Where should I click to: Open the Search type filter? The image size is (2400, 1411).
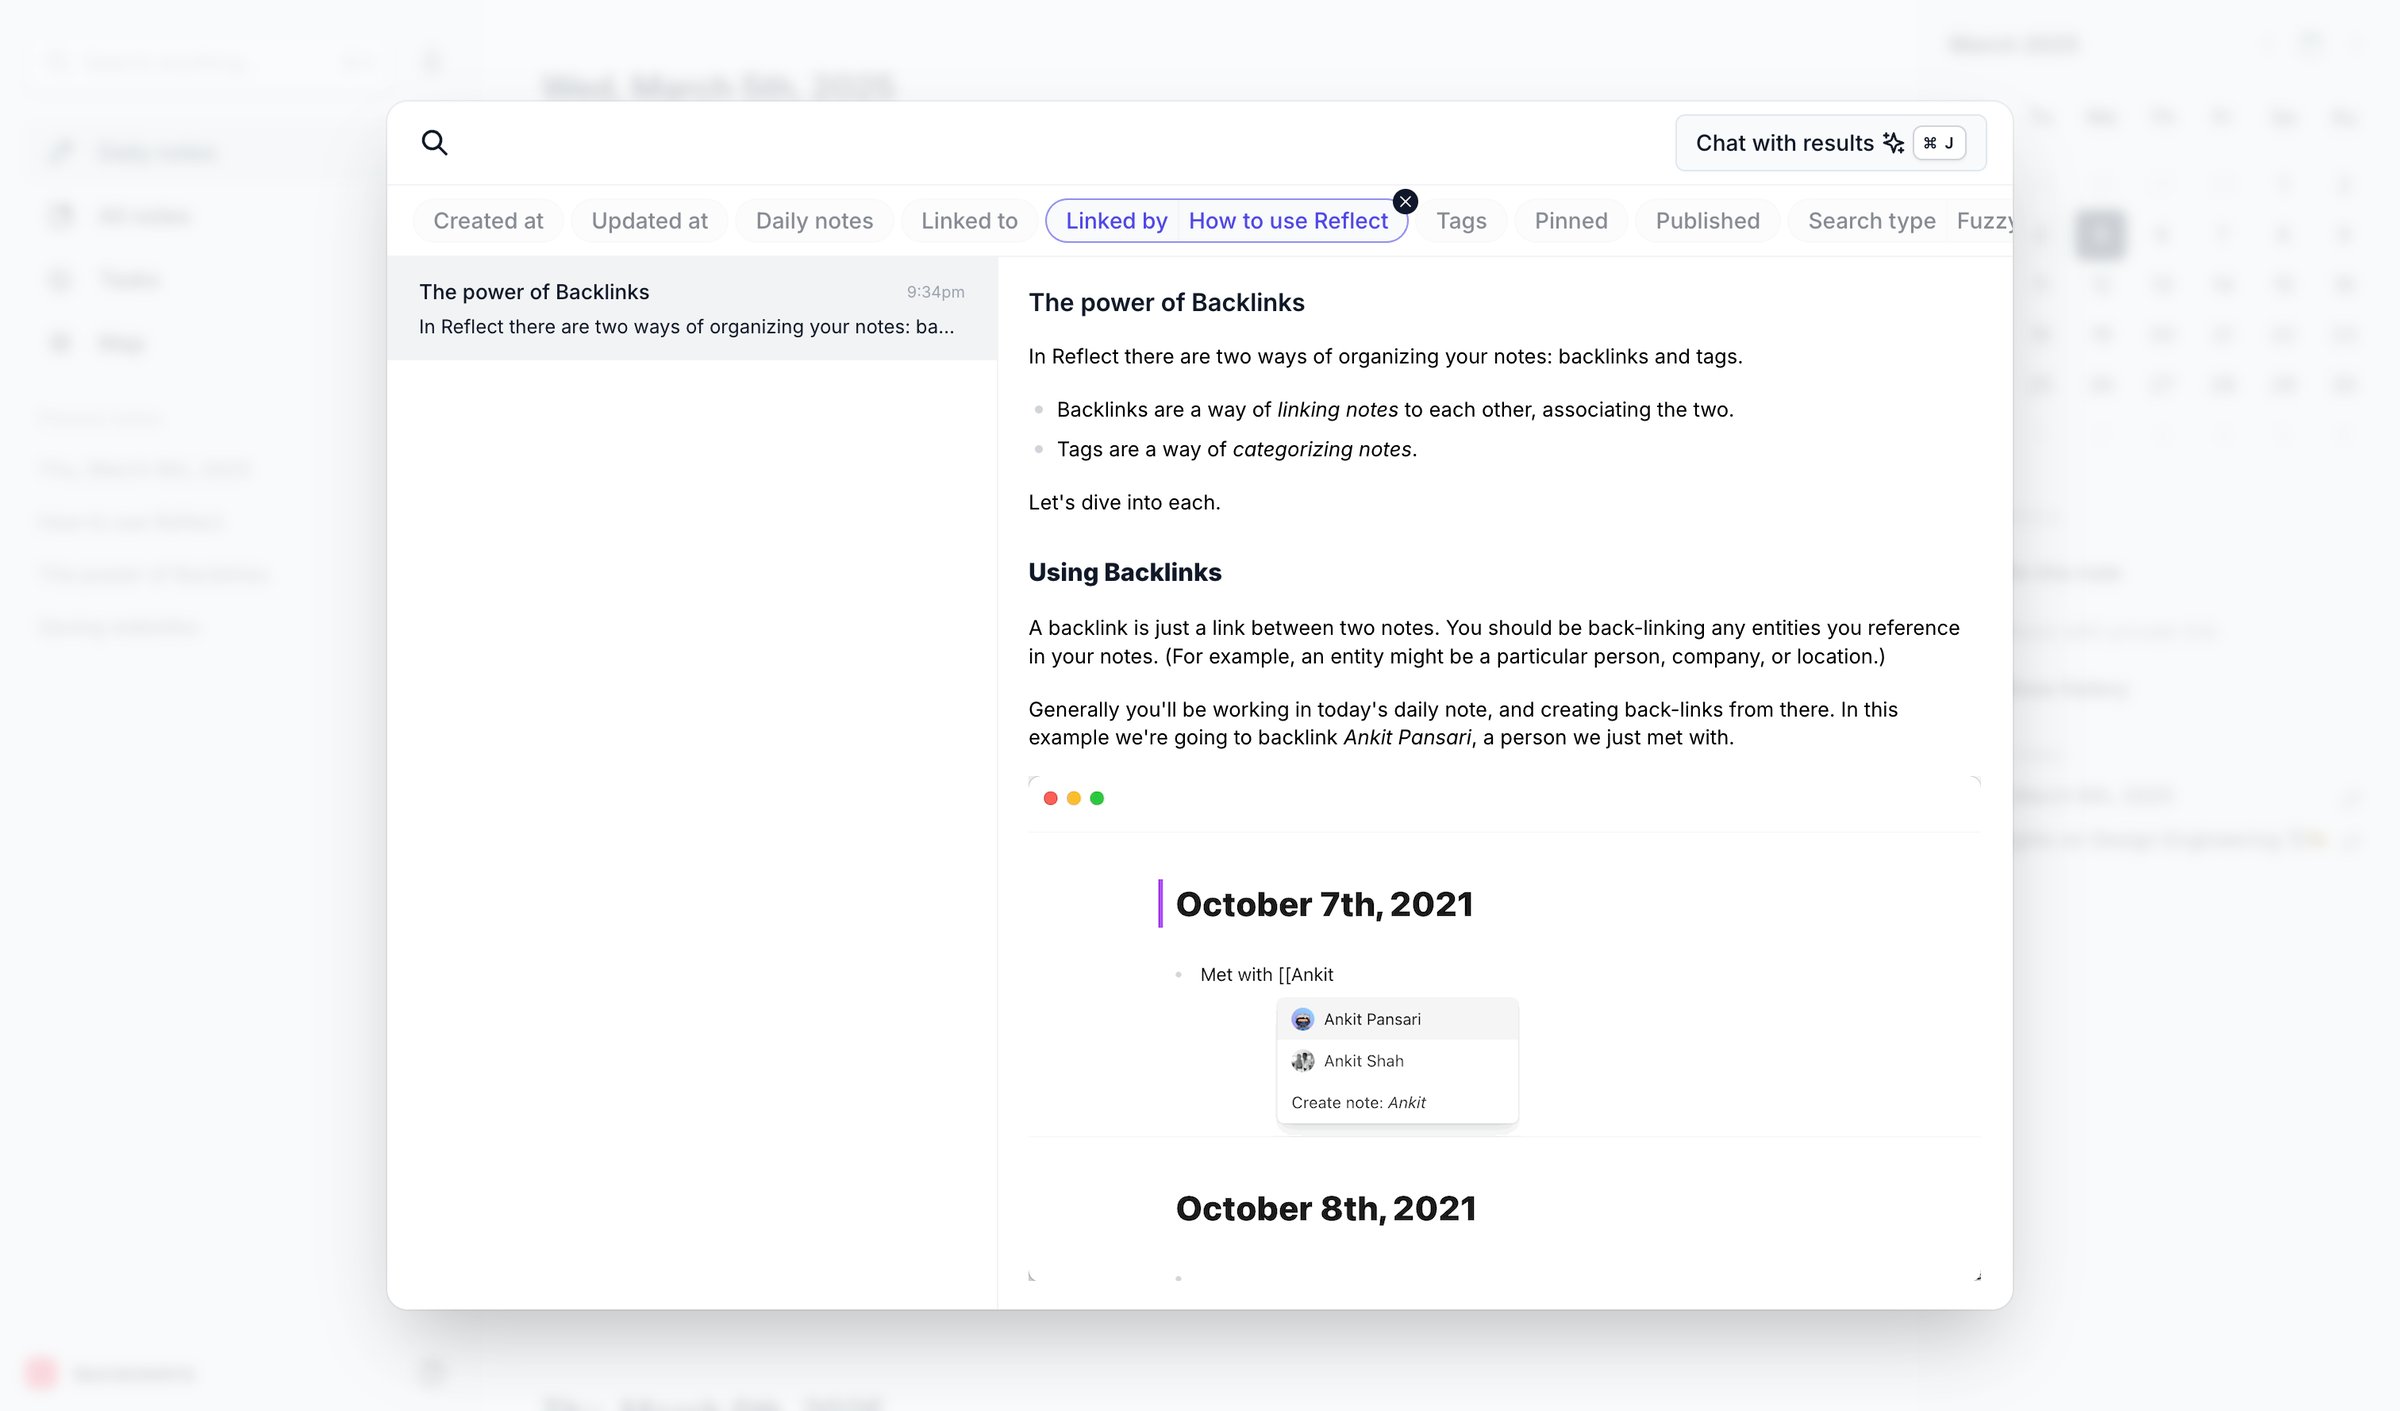click(x=1871, y=221)
